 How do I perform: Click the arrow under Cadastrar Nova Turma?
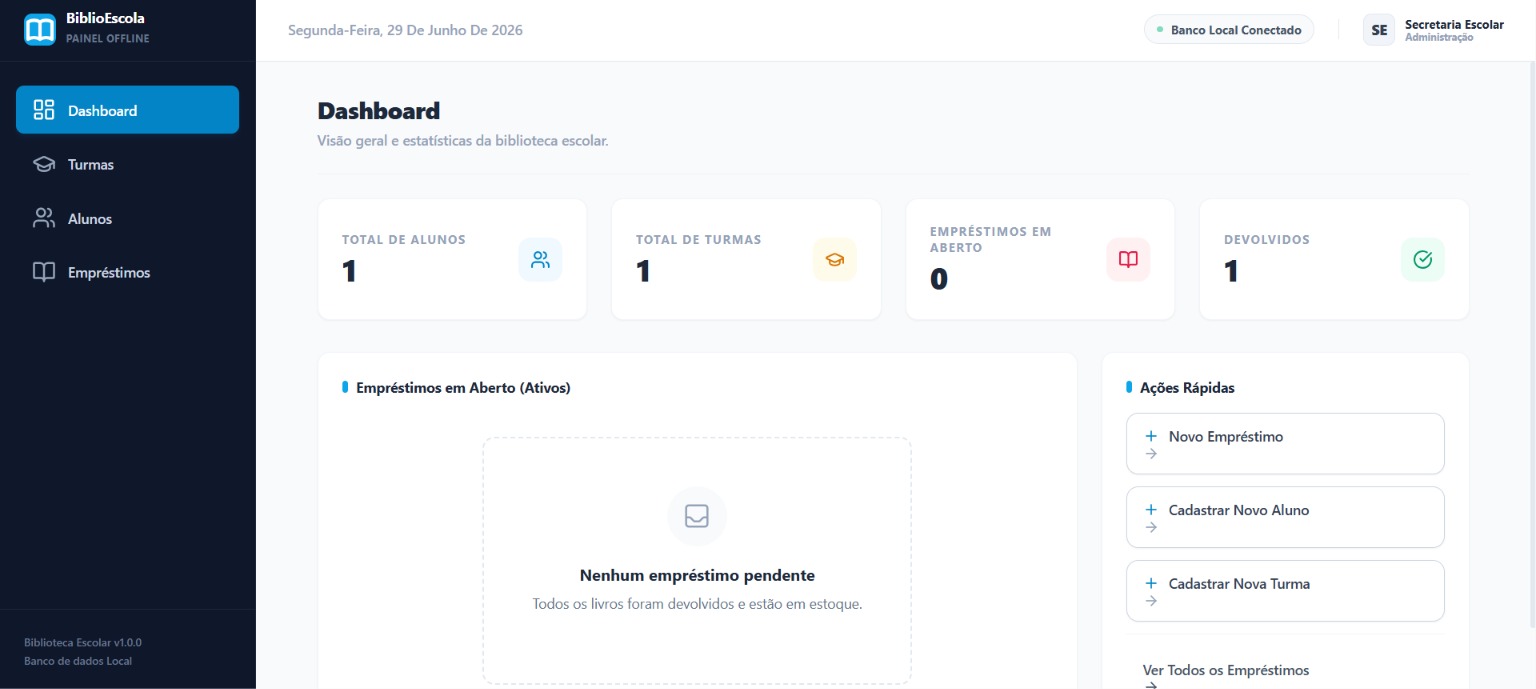[1151, 601]
